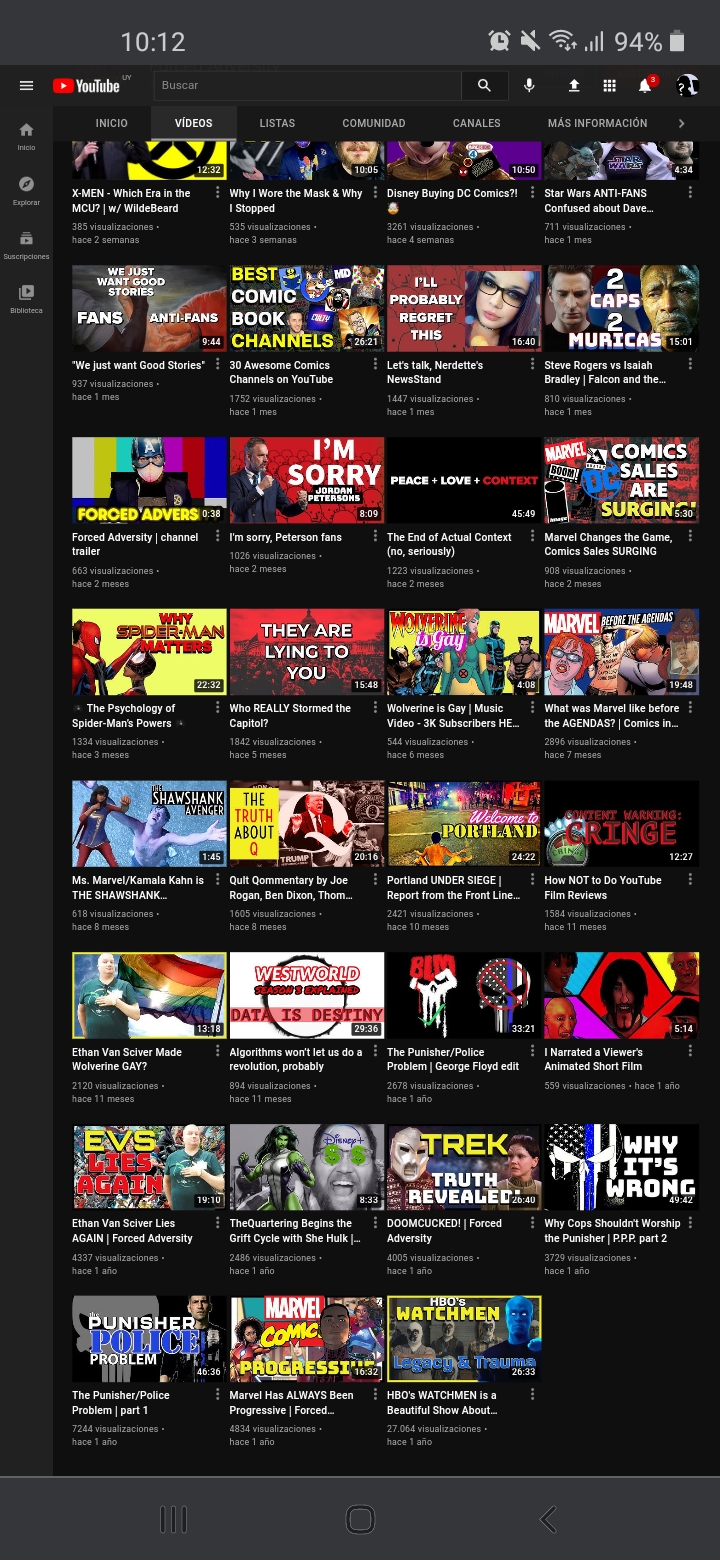The width and height of the screenshot is (720, 1560).
Task: Open title Why Cops Shouldn't Worship the Punisher
Action: point(612,1231)
